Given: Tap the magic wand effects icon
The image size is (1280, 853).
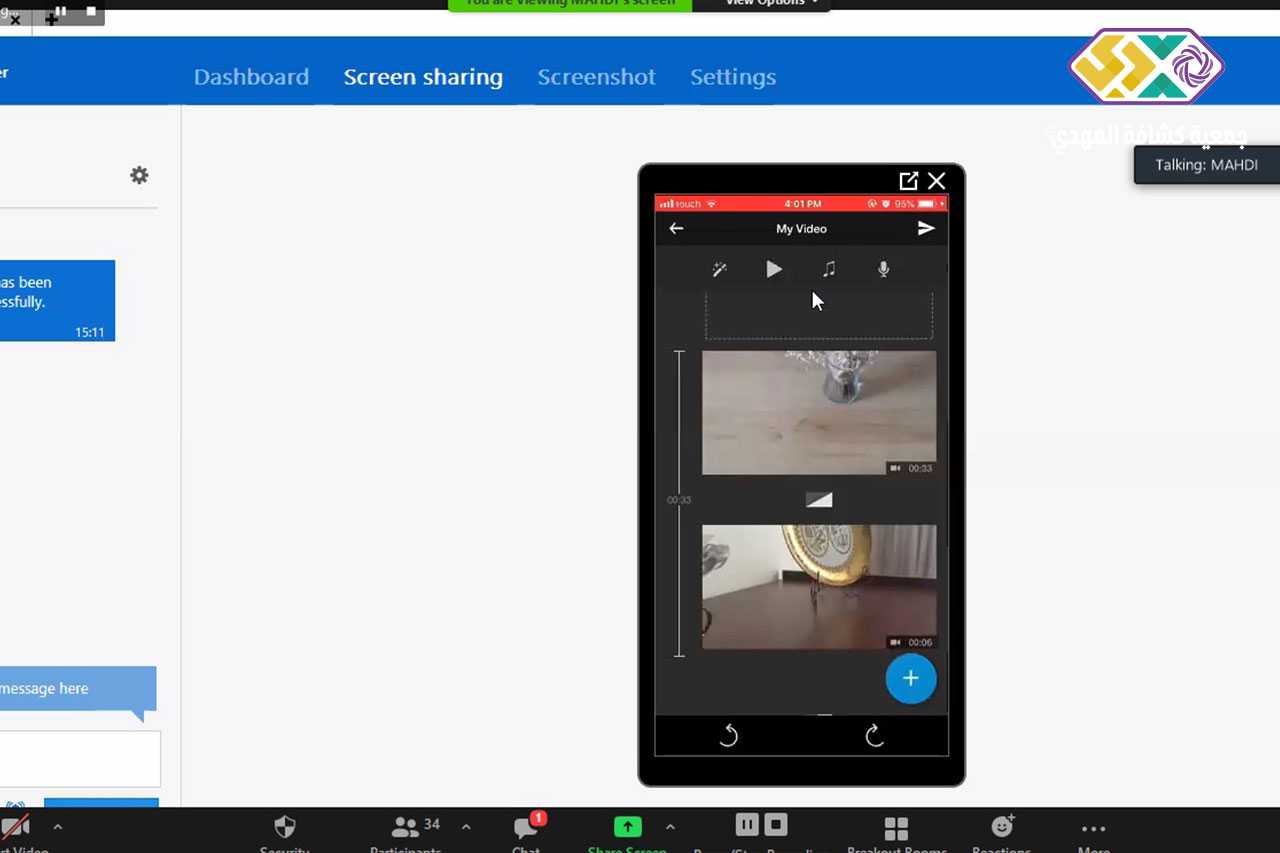Looking at the screenshot, I should [x=719, y=269].
